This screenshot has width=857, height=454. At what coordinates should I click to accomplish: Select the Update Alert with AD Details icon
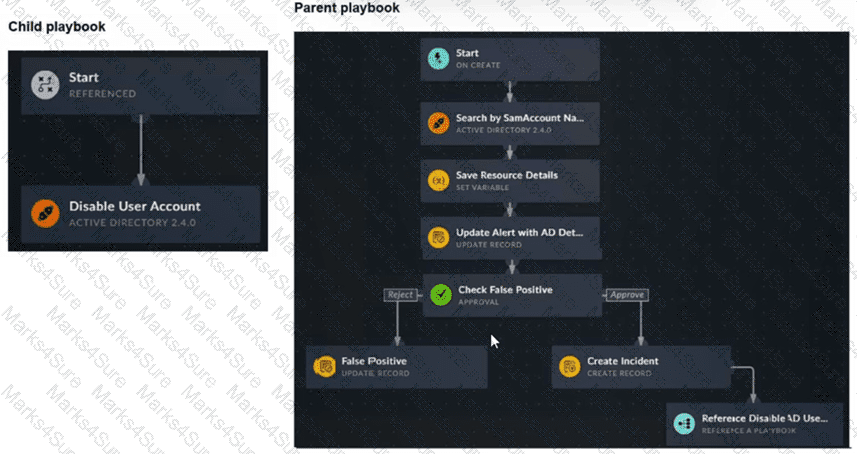[x=438, y=238]
